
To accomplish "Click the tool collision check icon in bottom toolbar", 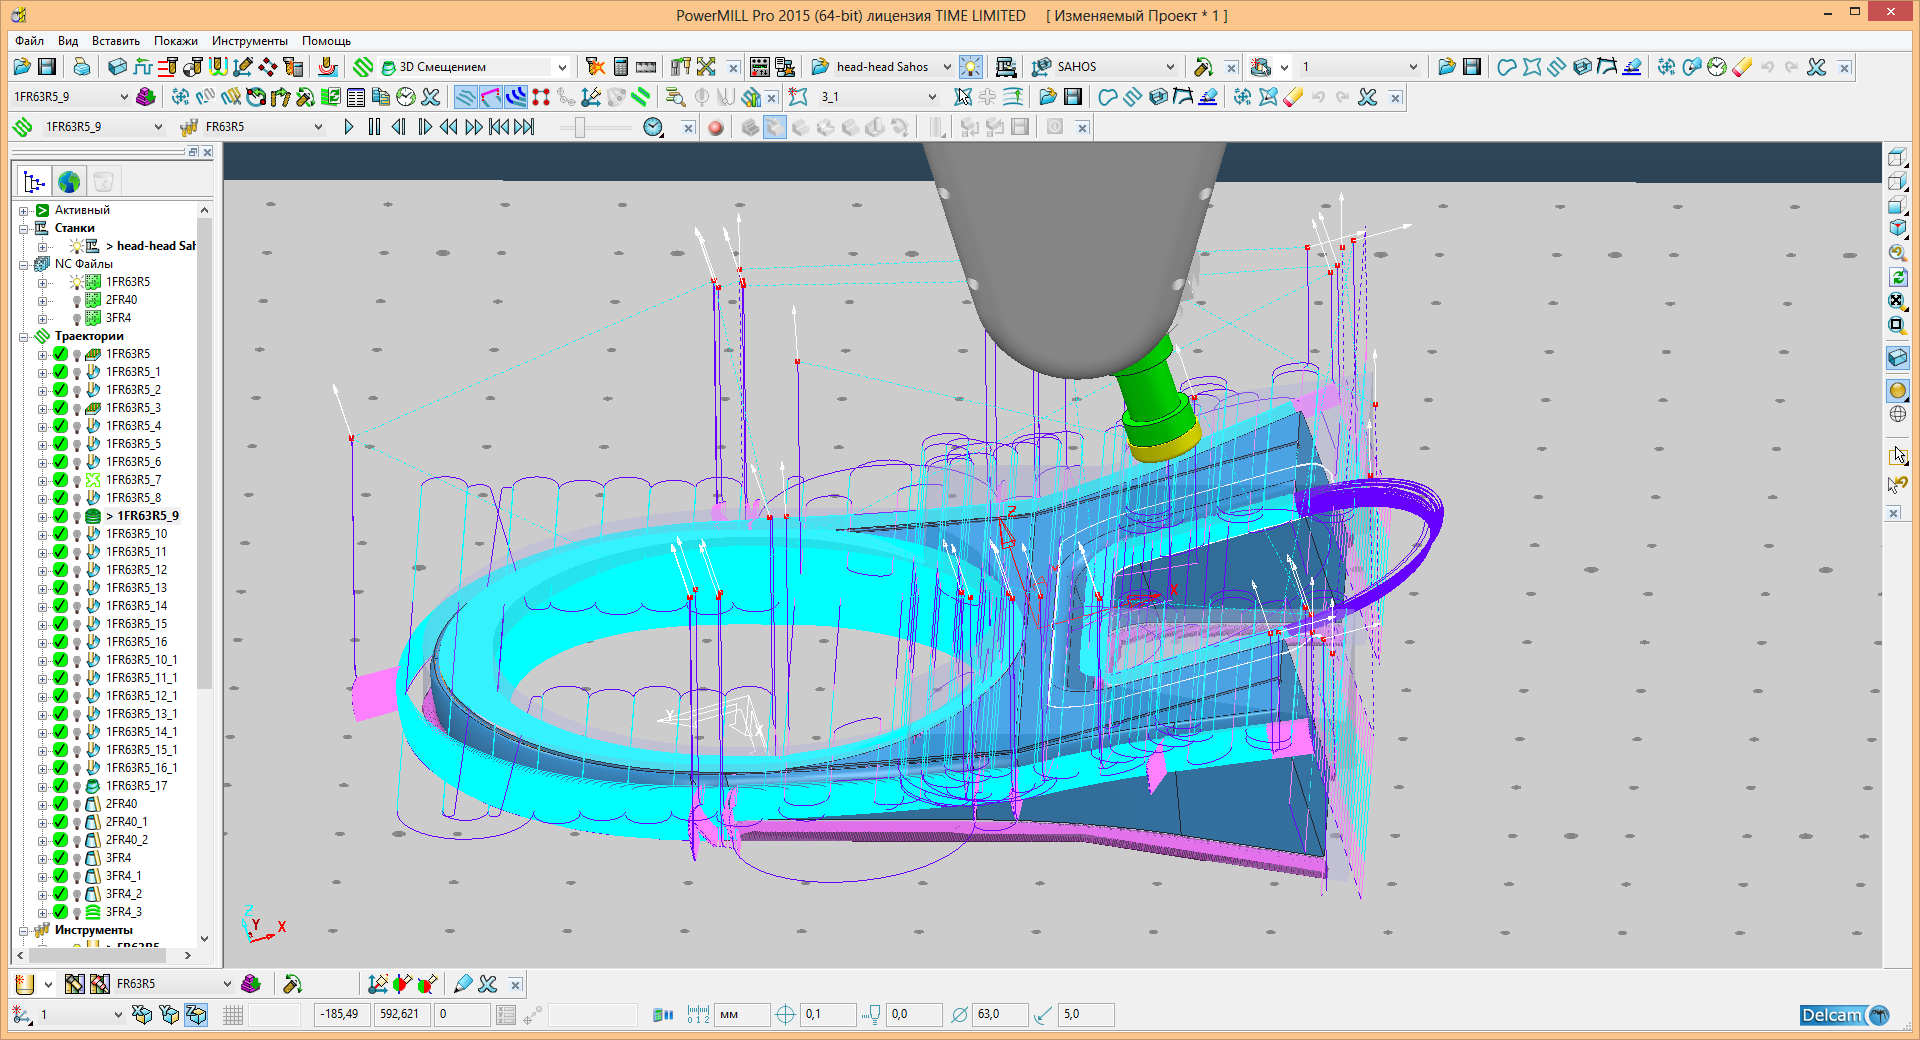I will [292, 984].
